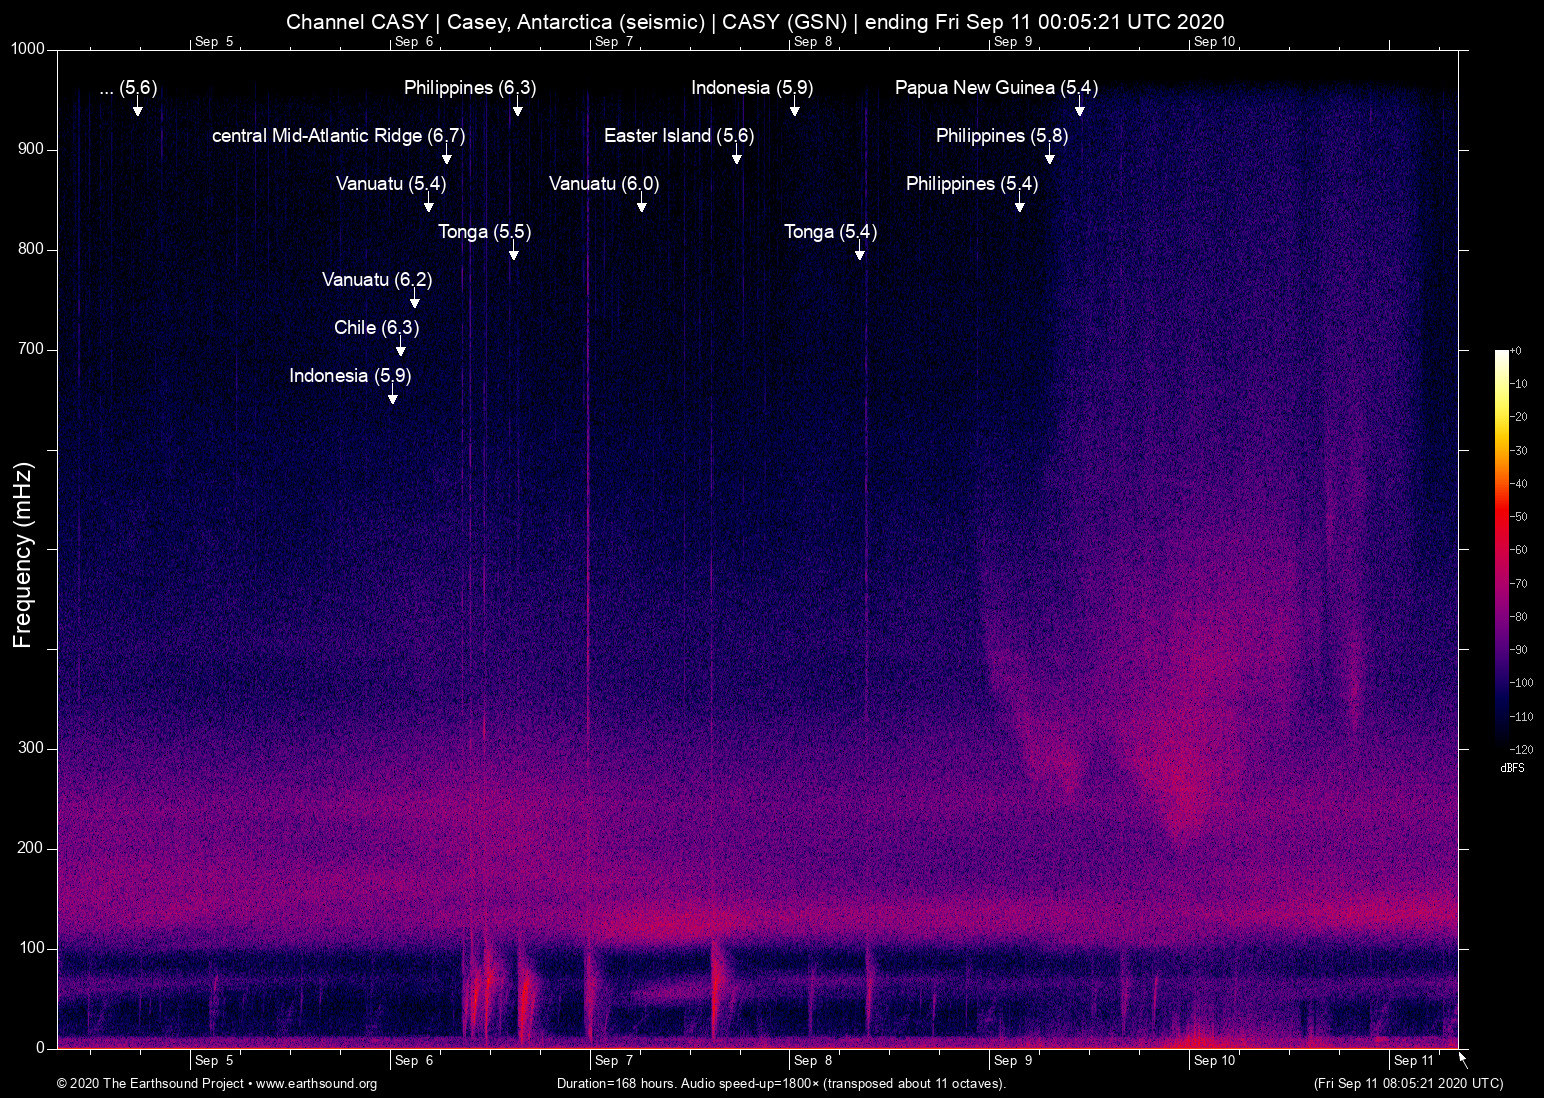Select the Sep 7 date label on bottom axis

pos(612,1060)
